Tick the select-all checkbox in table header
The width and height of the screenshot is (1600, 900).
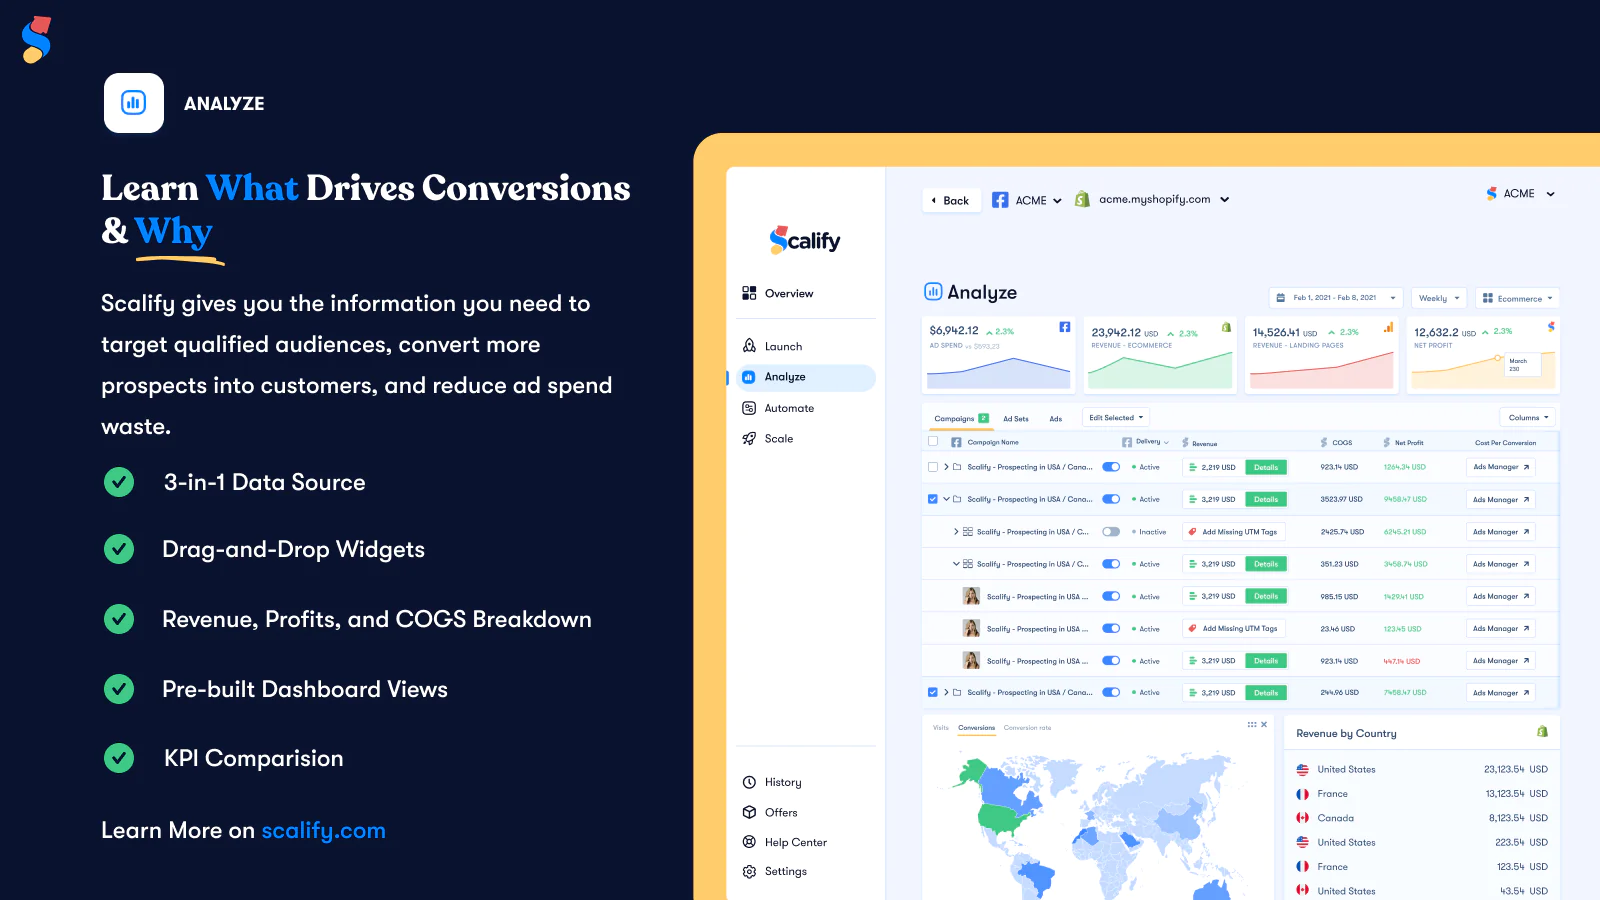[x=933, y=441]
